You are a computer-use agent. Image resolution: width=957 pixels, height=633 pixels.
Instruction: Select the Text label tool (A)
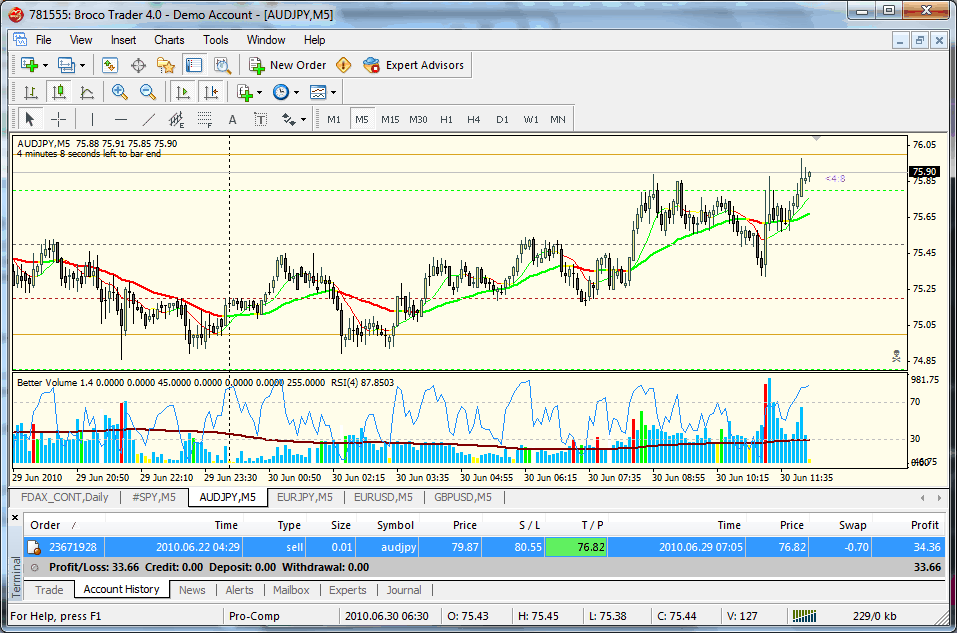point(233,119)
